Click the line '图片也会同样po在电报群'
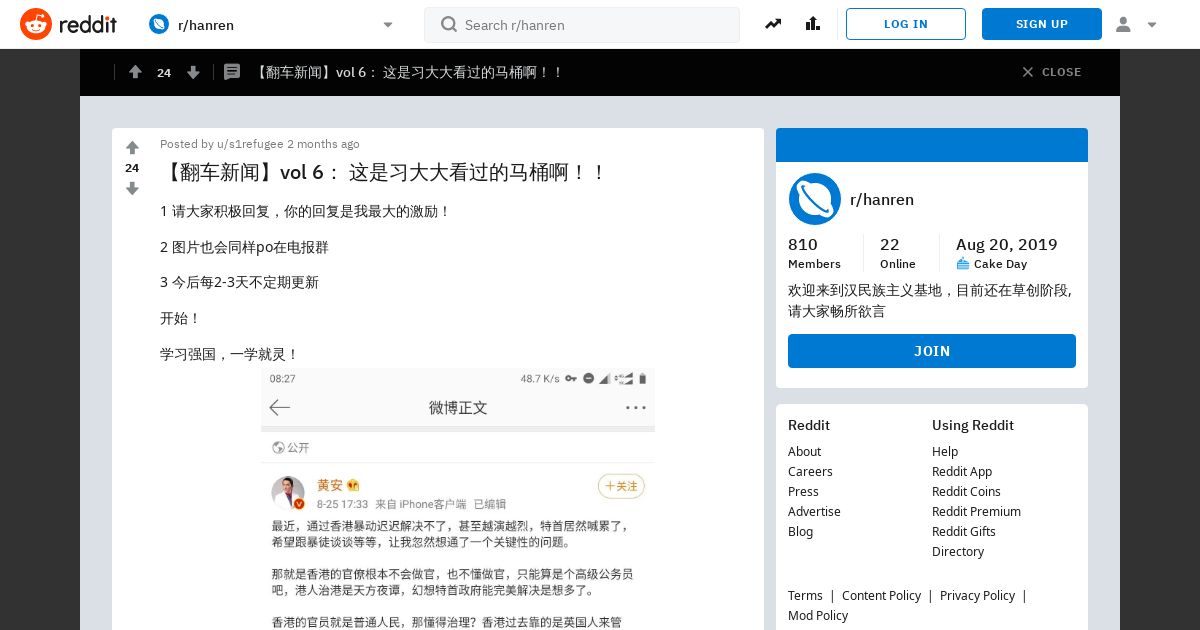This screenshot has width=1200, height=630. (x=244, y=247)
